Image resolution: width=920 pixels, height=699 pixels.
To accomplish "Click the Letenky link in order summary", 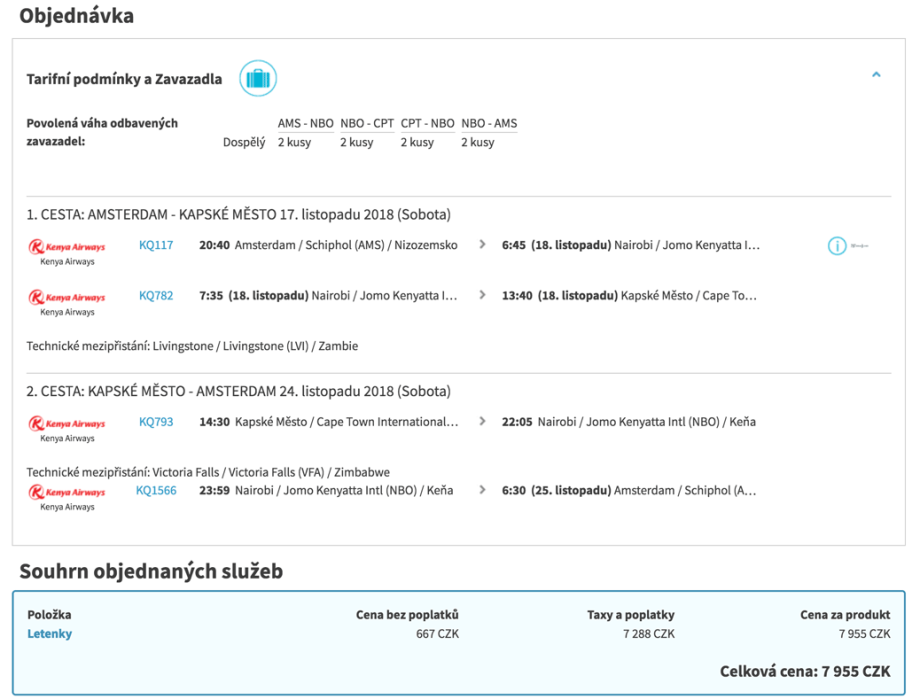I will tap(49, 634).
